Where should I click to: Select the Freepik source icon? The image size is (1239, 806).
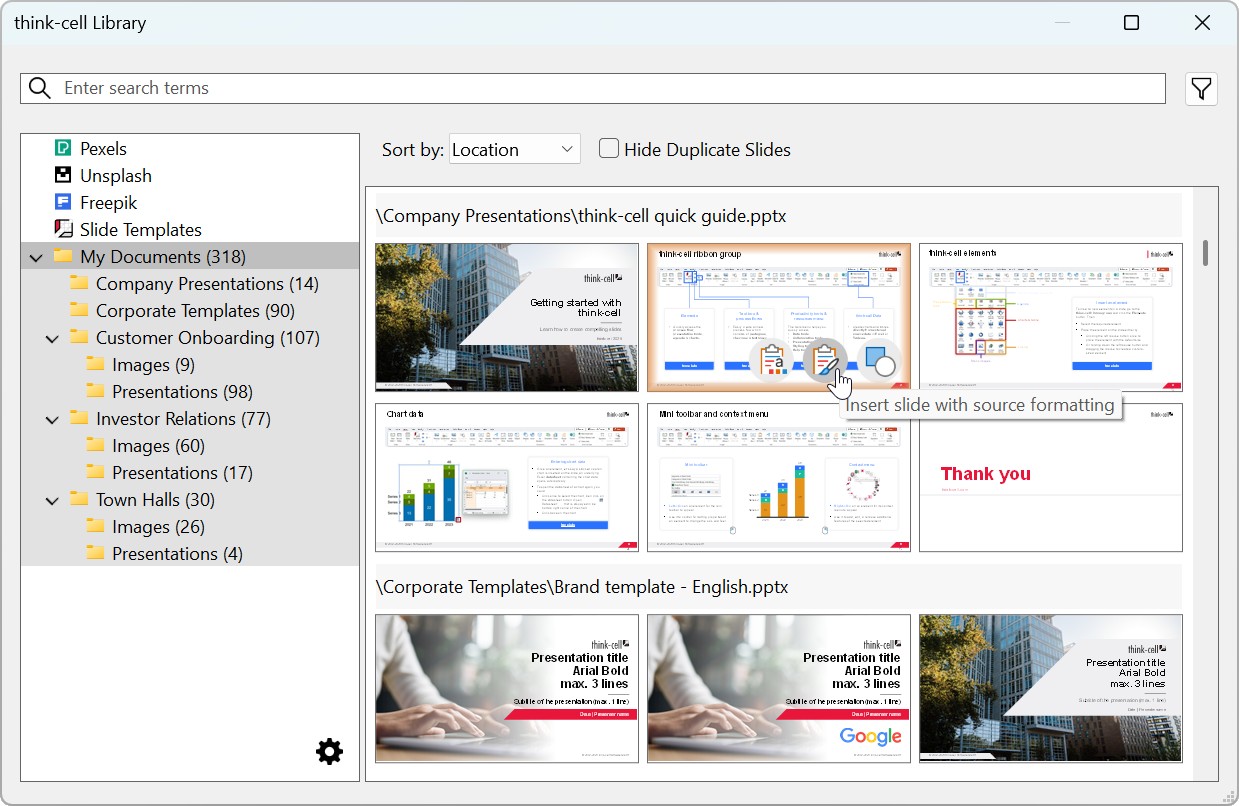(63, 202)
